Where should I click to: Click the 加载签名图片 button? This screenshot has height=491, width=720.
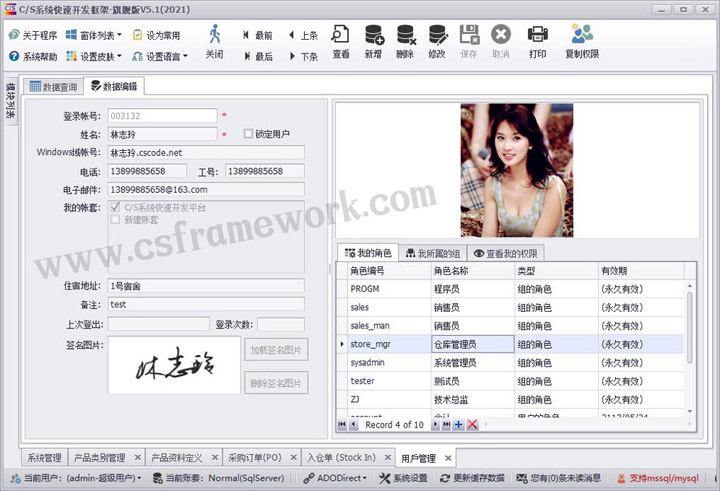276,350
